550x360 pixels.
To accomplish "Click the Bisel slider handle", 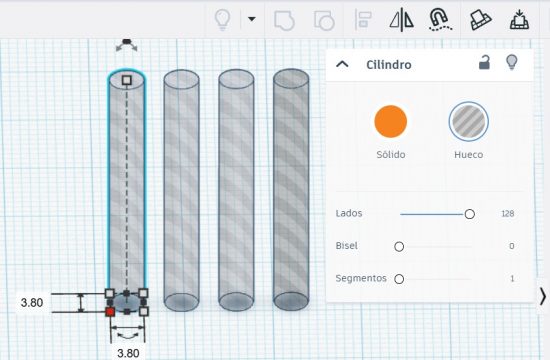I will pyautogui.click(x=399, y=246).
